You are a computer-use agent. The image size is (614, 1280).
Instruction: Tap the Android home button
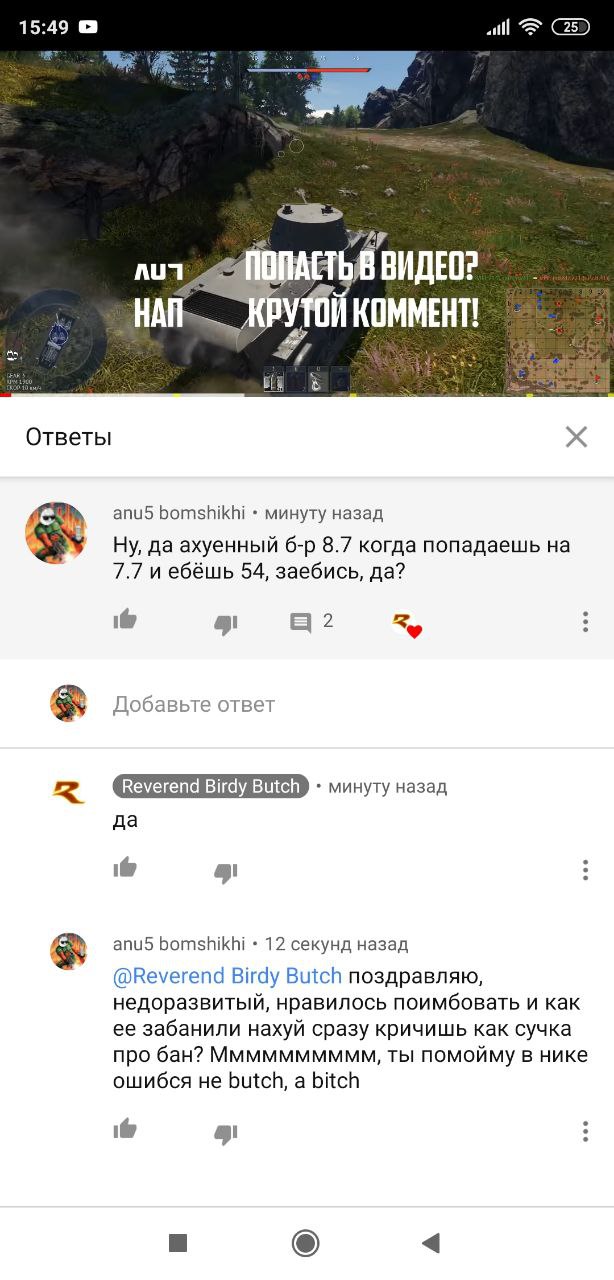click(306, 1243)
